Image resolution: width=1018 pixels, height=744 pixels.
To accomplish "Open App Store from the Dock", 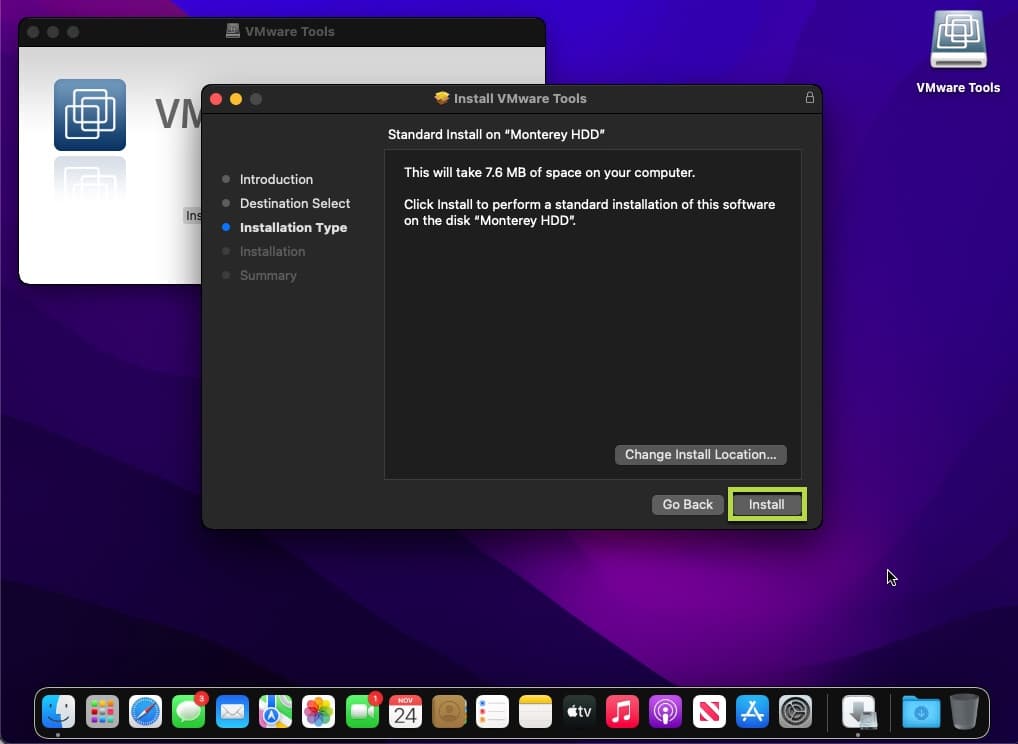I will pyautogui.click(x=751, y=711).
